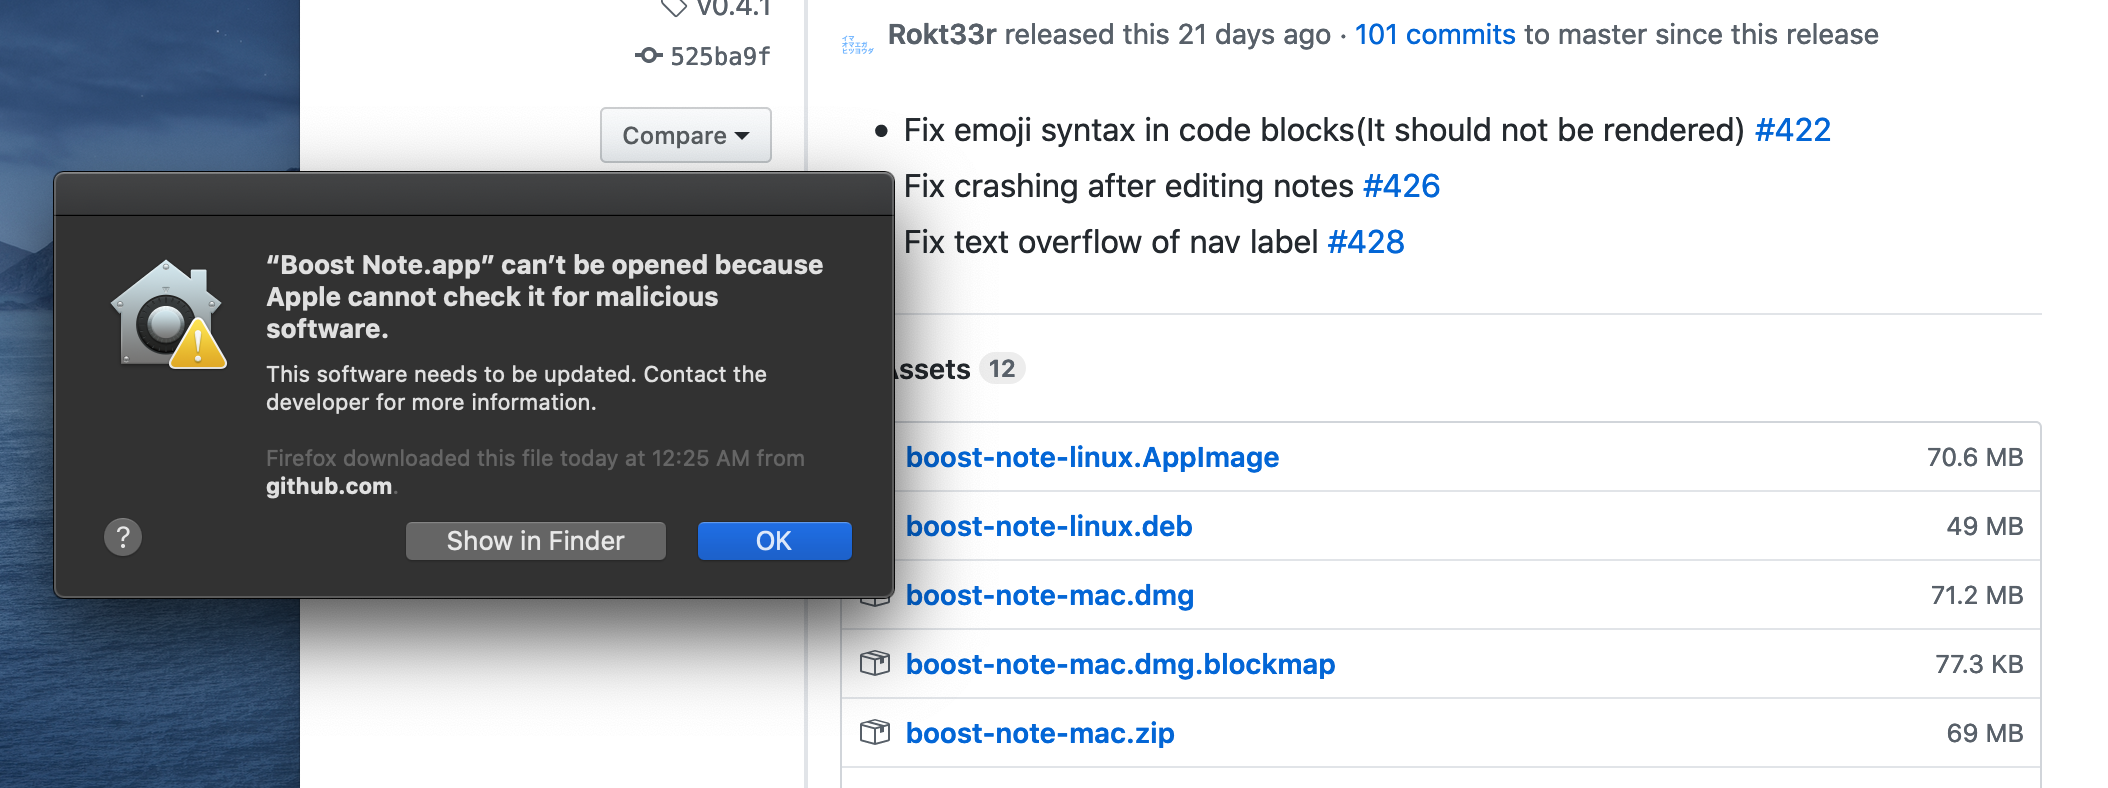Click the 70.6 MB file size
The height and width of the screenshot is (788, 2108).
coord(1975,457)
